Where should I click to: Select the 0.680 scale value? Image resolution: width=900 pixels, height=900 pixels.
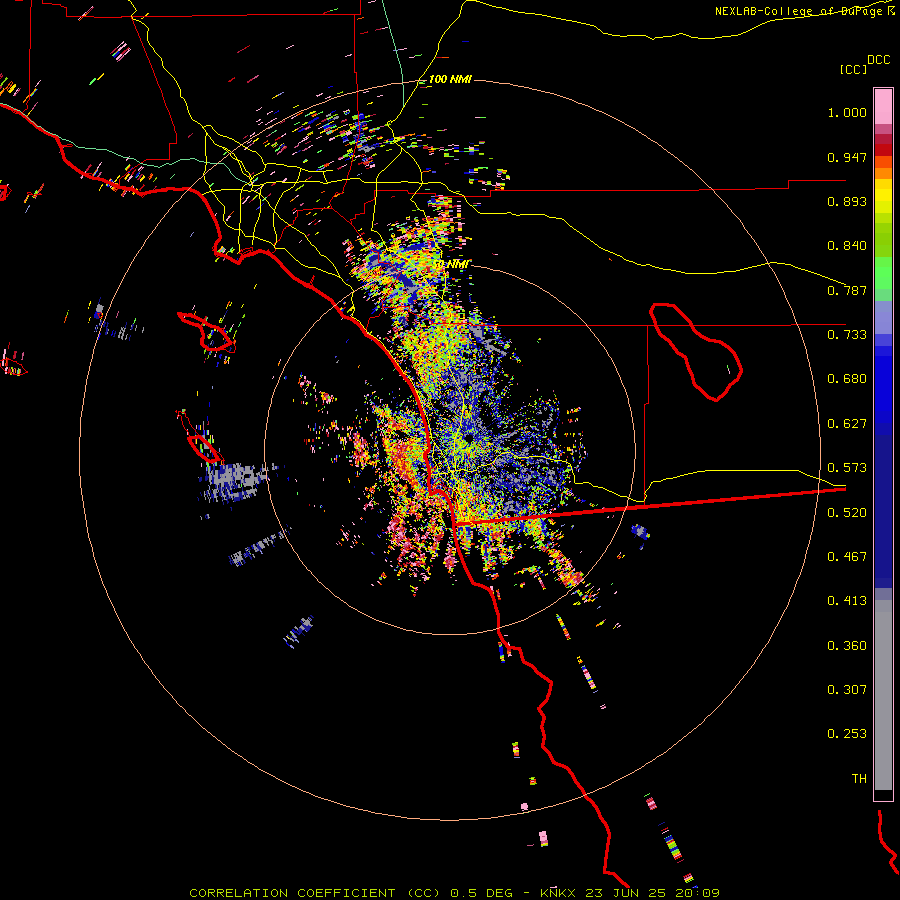click(x=847, y=379)
